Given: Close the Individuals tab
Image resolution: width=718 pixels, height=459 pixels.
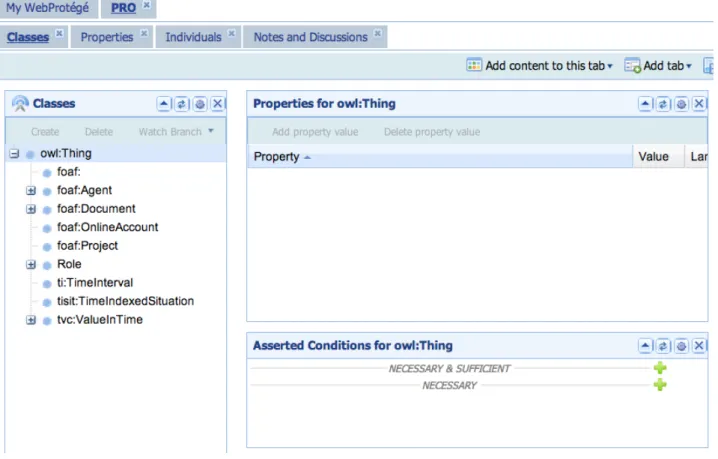Looking at the screenshot, I should tap(232, 33).
